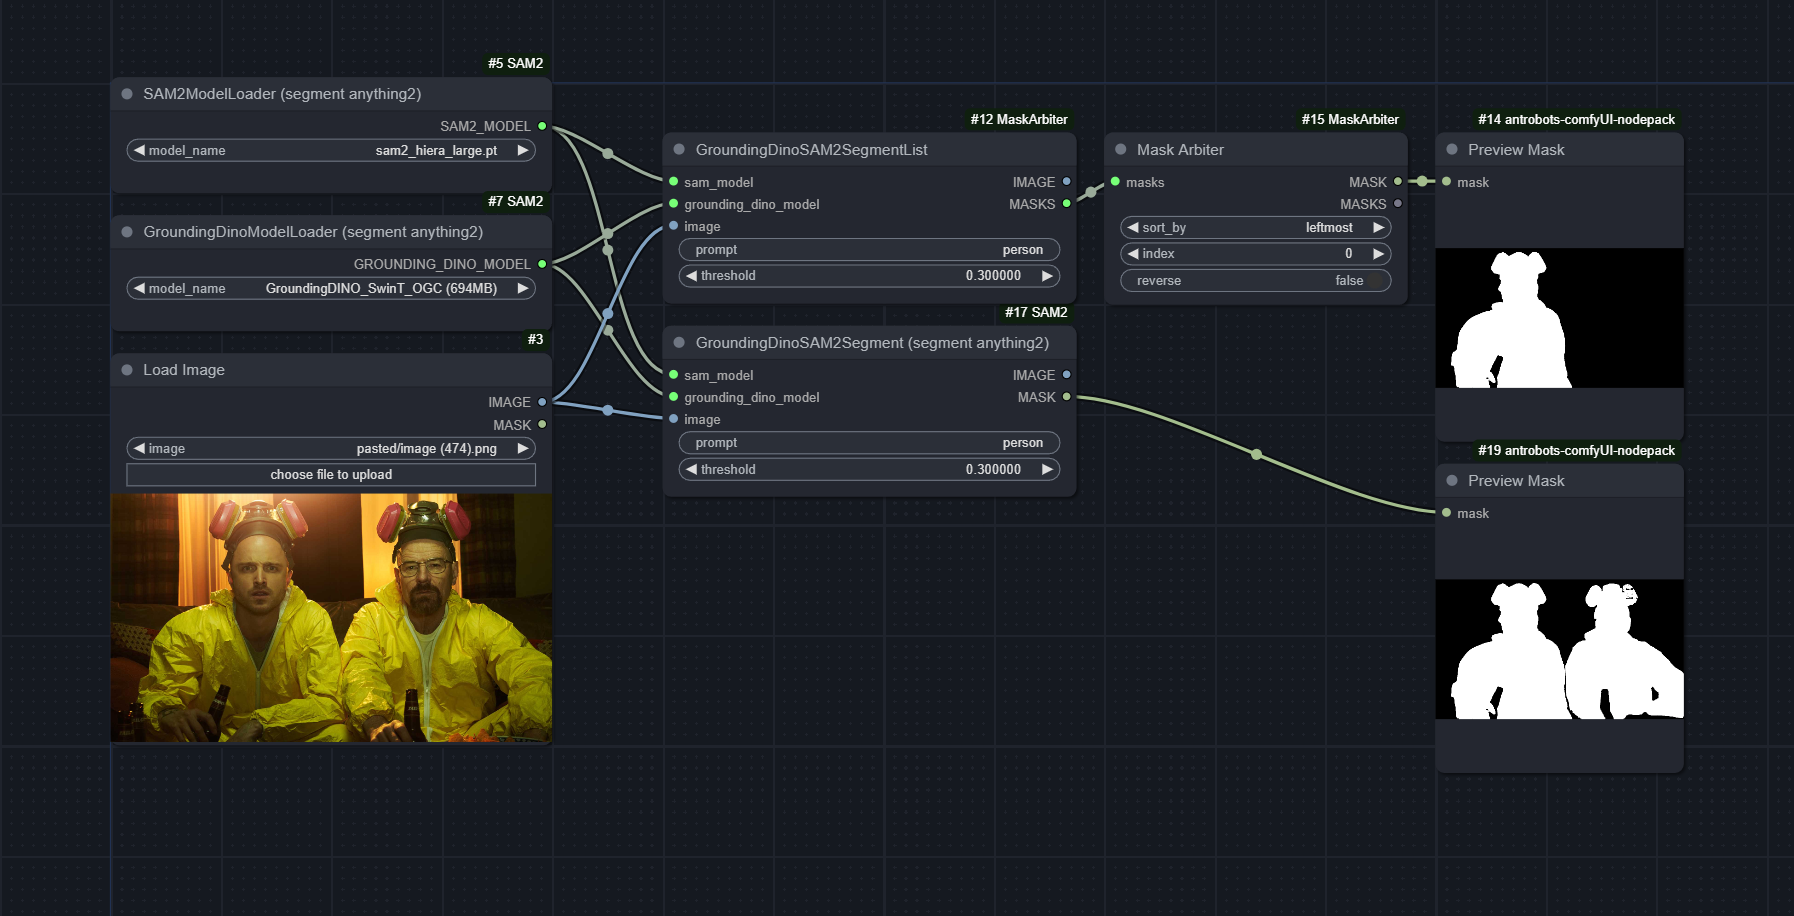This screenshot has height=916, width=1794.
Task: Increase the index value in Mask Arbiter
Action: pos(1378,254)
